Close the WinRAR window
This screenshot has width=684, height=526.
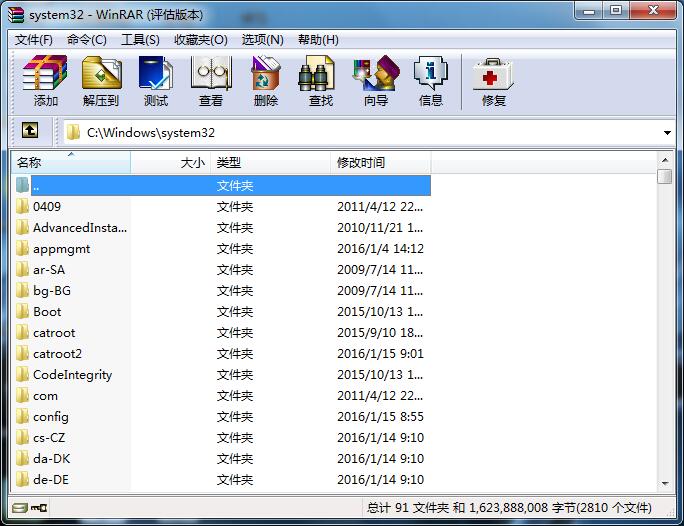tap(653, 11)
